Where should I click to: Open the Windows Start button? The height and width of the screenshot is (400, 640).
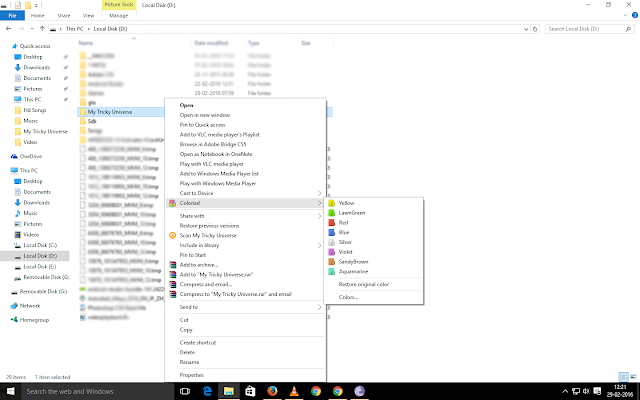(10, 391)
